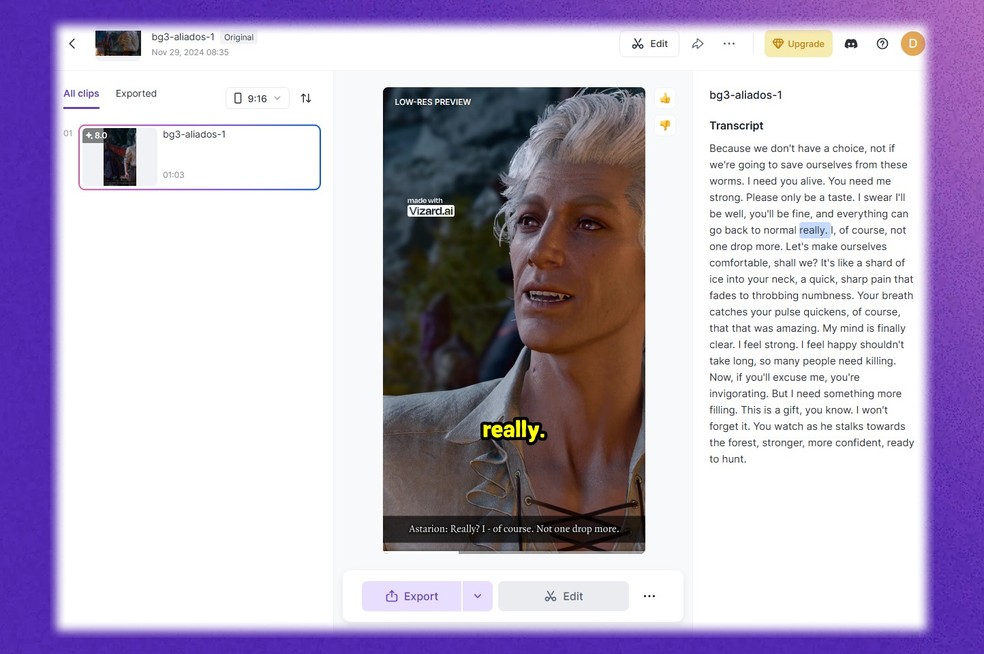Switch to the Exported tab
Viewport: 984px width, 654px height.
click(136, 94)
